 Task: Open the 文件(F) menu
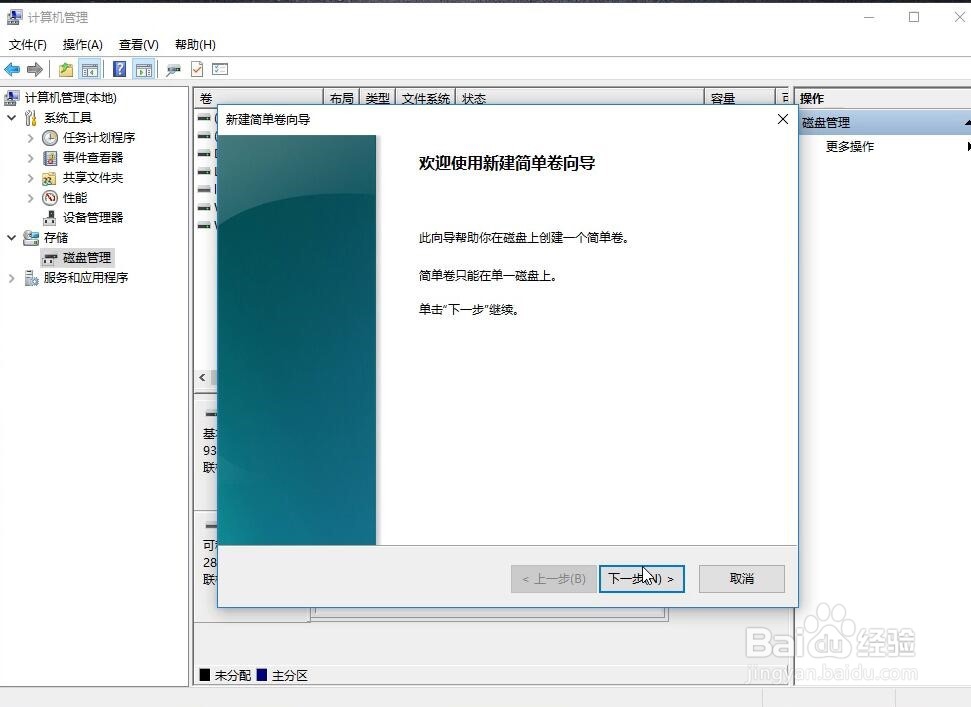pyautogui.click(x=28, y=45)
